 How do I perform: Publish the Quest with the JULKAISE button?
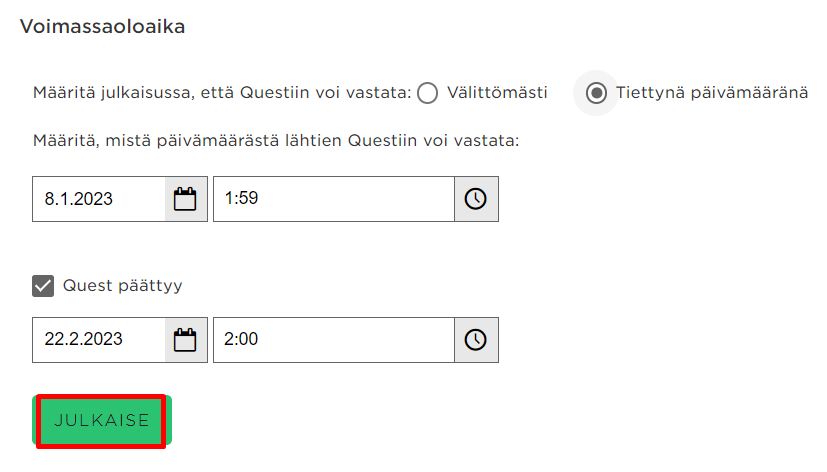click(102, 420)
